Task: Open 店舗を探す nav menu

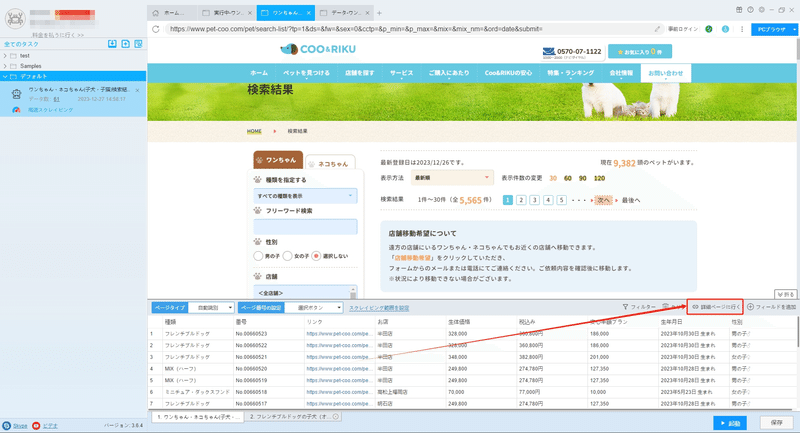Action: [359, 73]
